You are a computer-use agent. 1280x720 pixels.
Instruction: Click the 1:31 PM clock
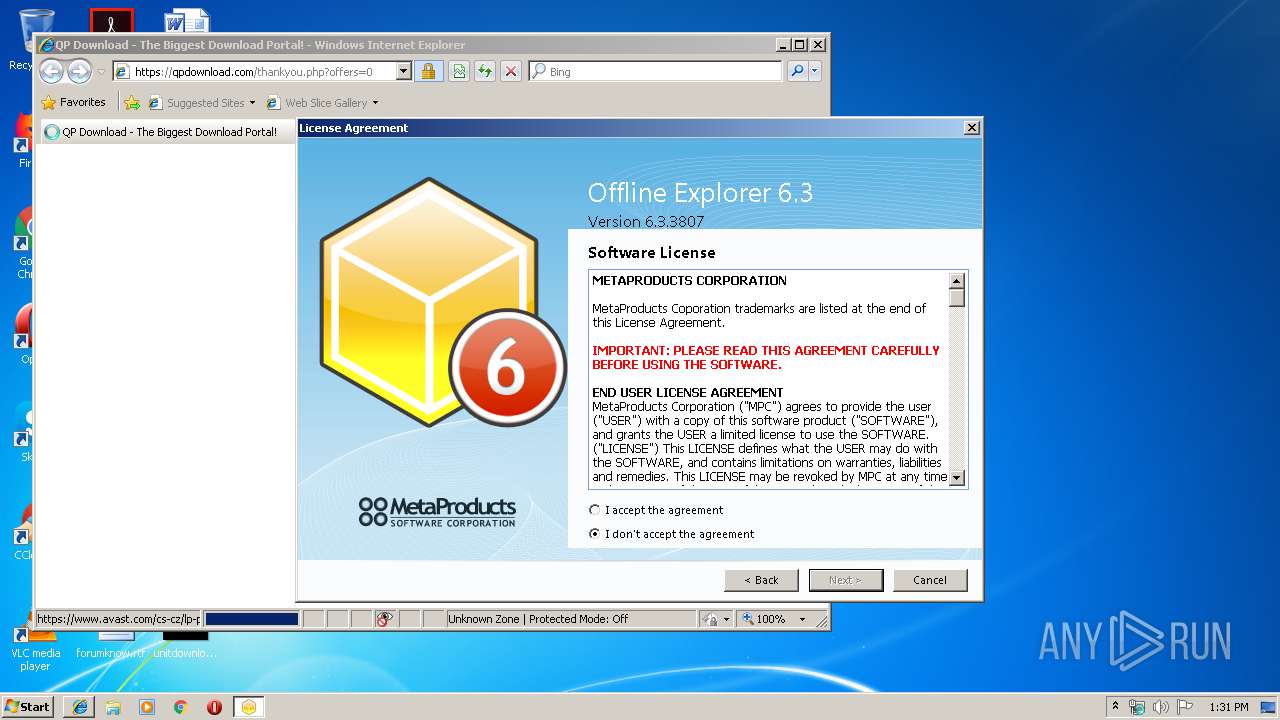(x=1229, y=707)
